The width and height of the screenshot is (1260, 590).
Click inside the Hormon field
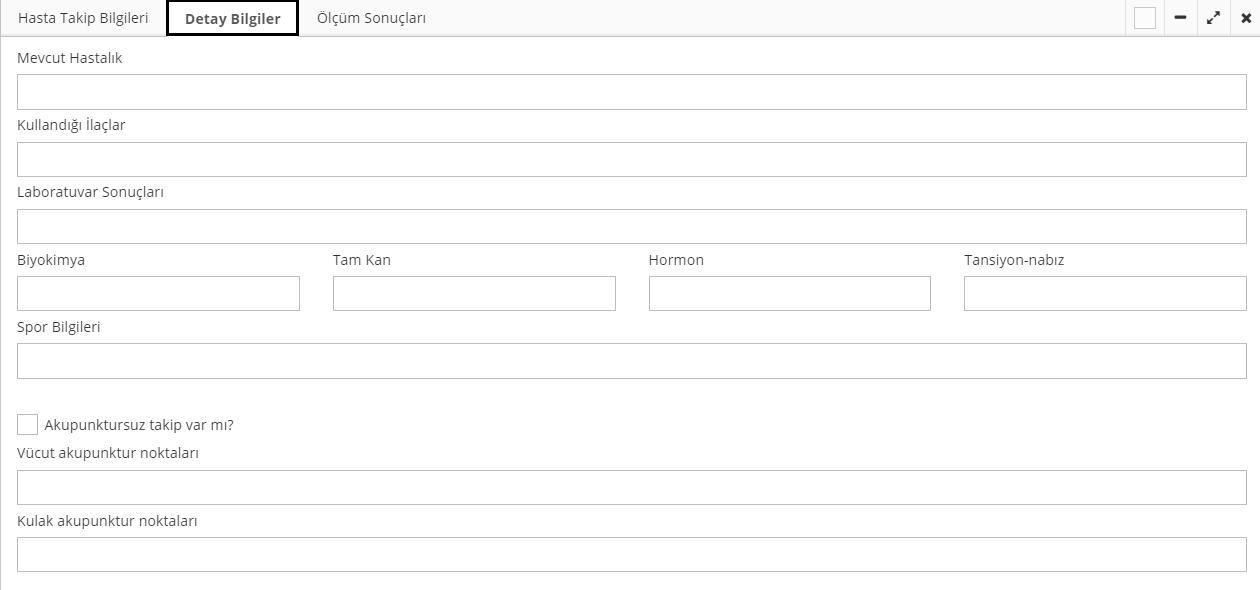tap(789, 293)
